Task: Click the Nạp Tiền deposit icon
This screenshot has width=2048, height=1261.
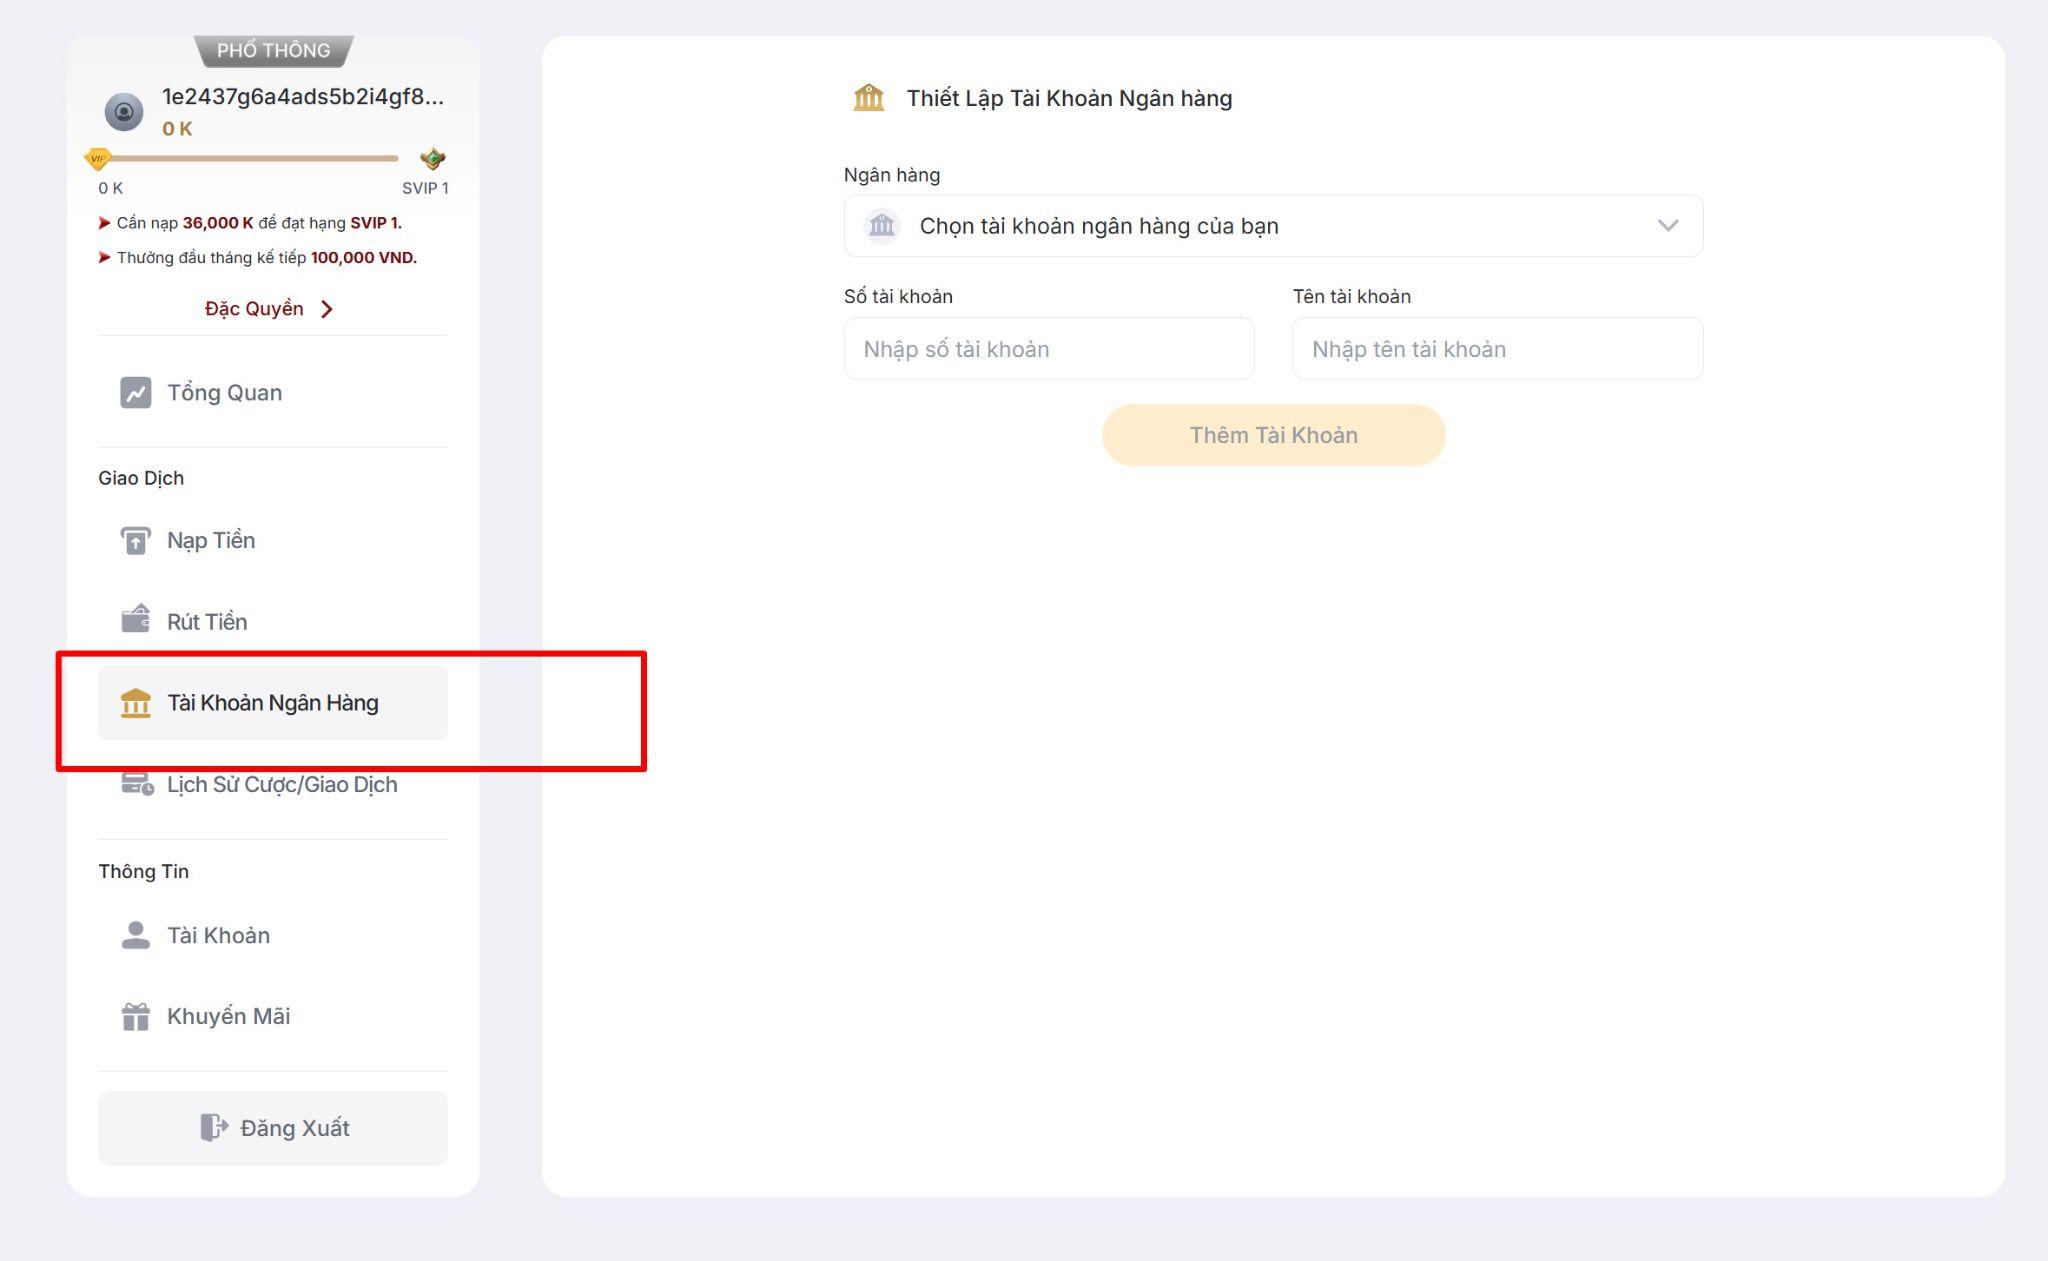Action: click(136, 541)
